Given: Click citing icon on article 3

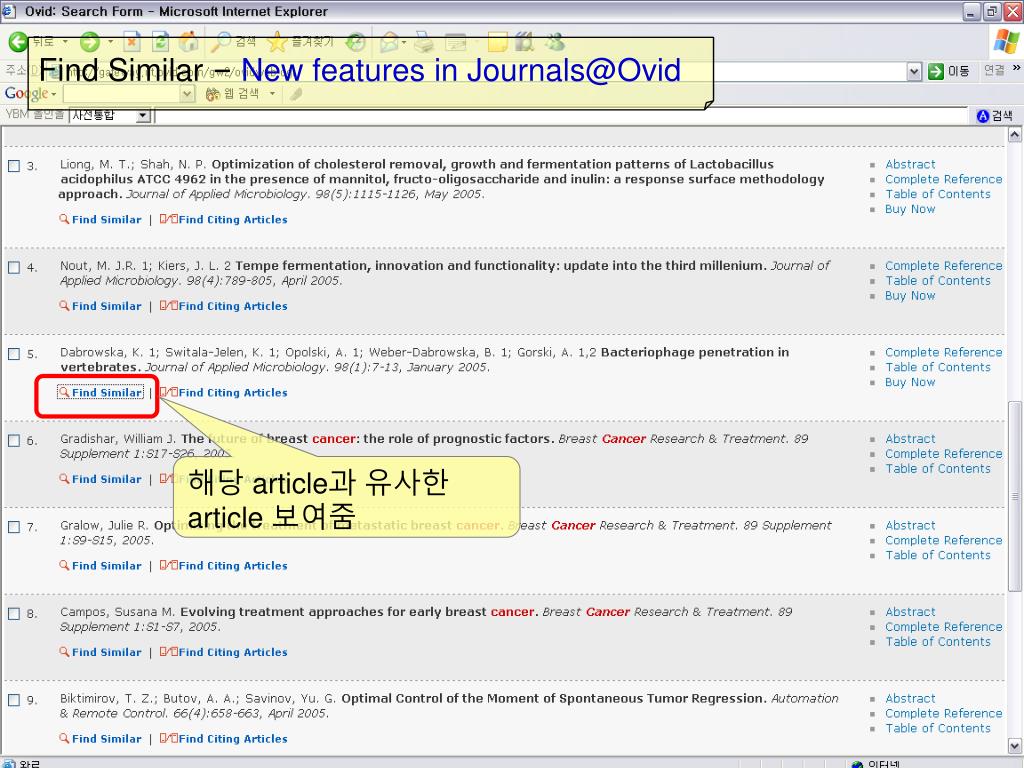Looking at the screenshot, I should click(168, 219).
